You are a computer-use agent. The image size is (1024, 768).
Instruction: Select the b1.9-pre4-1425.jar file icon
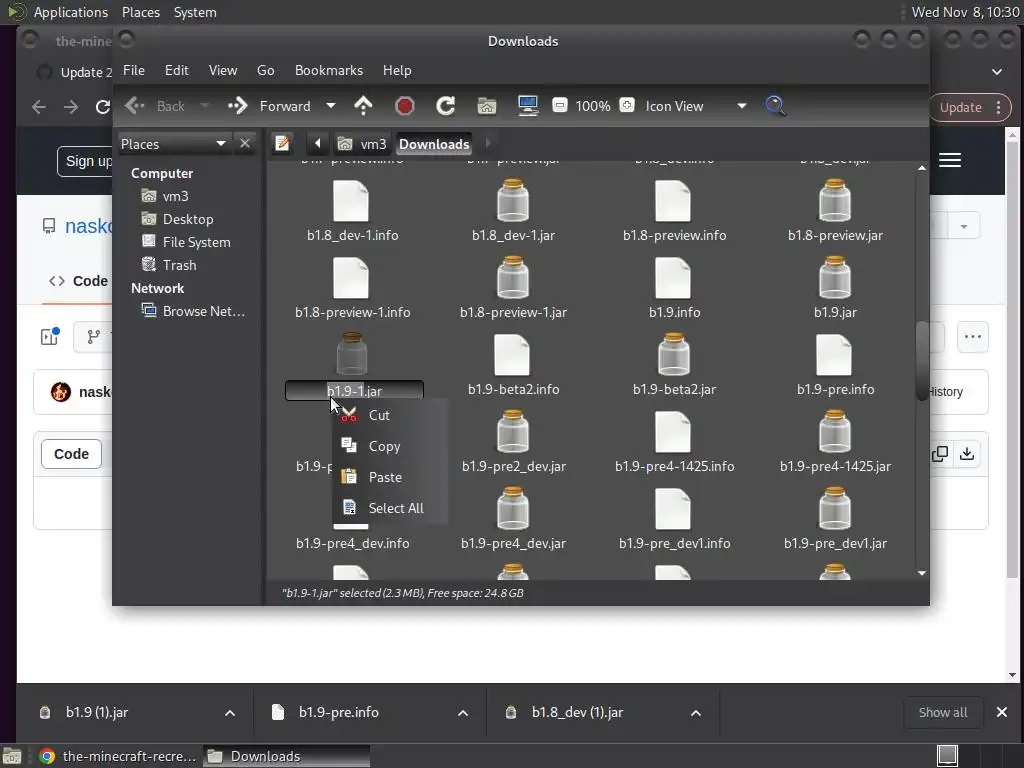(835, 432)
